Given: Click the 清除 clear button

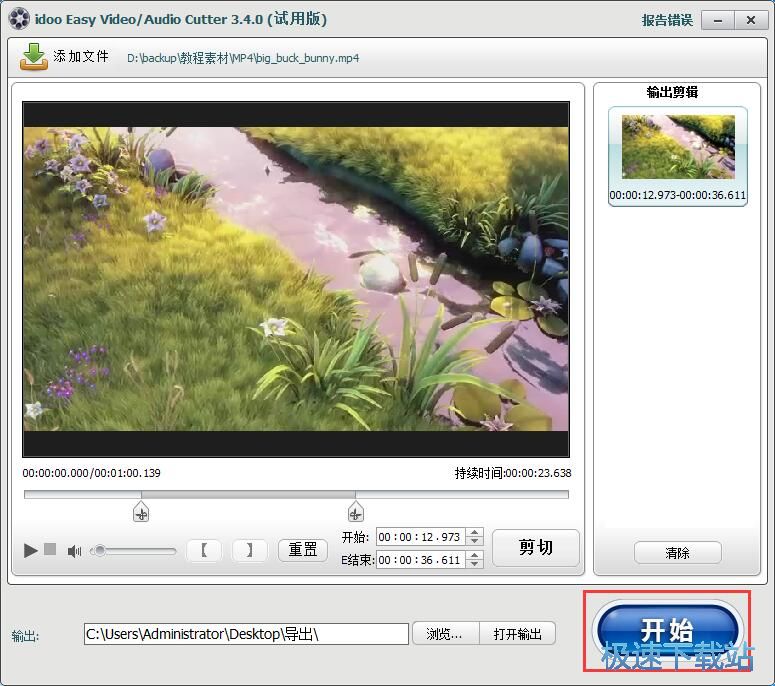Looking at the screenshot, I should coord(677,553).
